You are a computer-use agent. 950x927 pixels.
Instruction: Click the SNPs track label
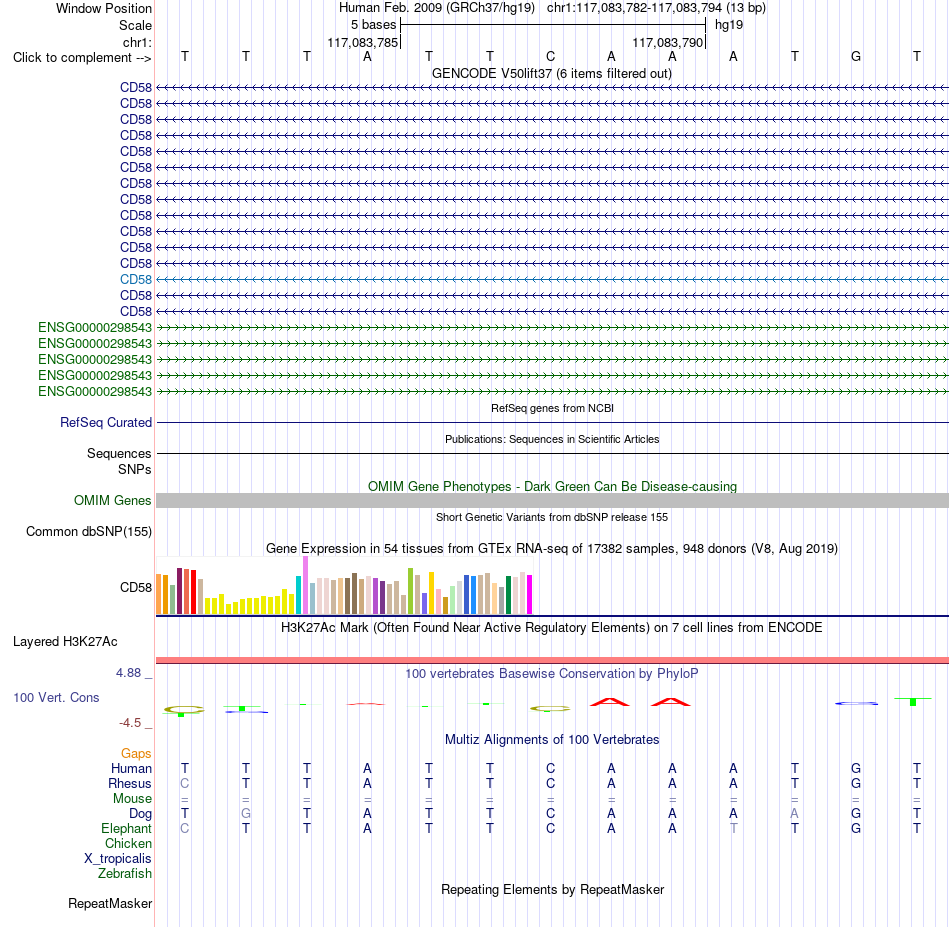135,470
